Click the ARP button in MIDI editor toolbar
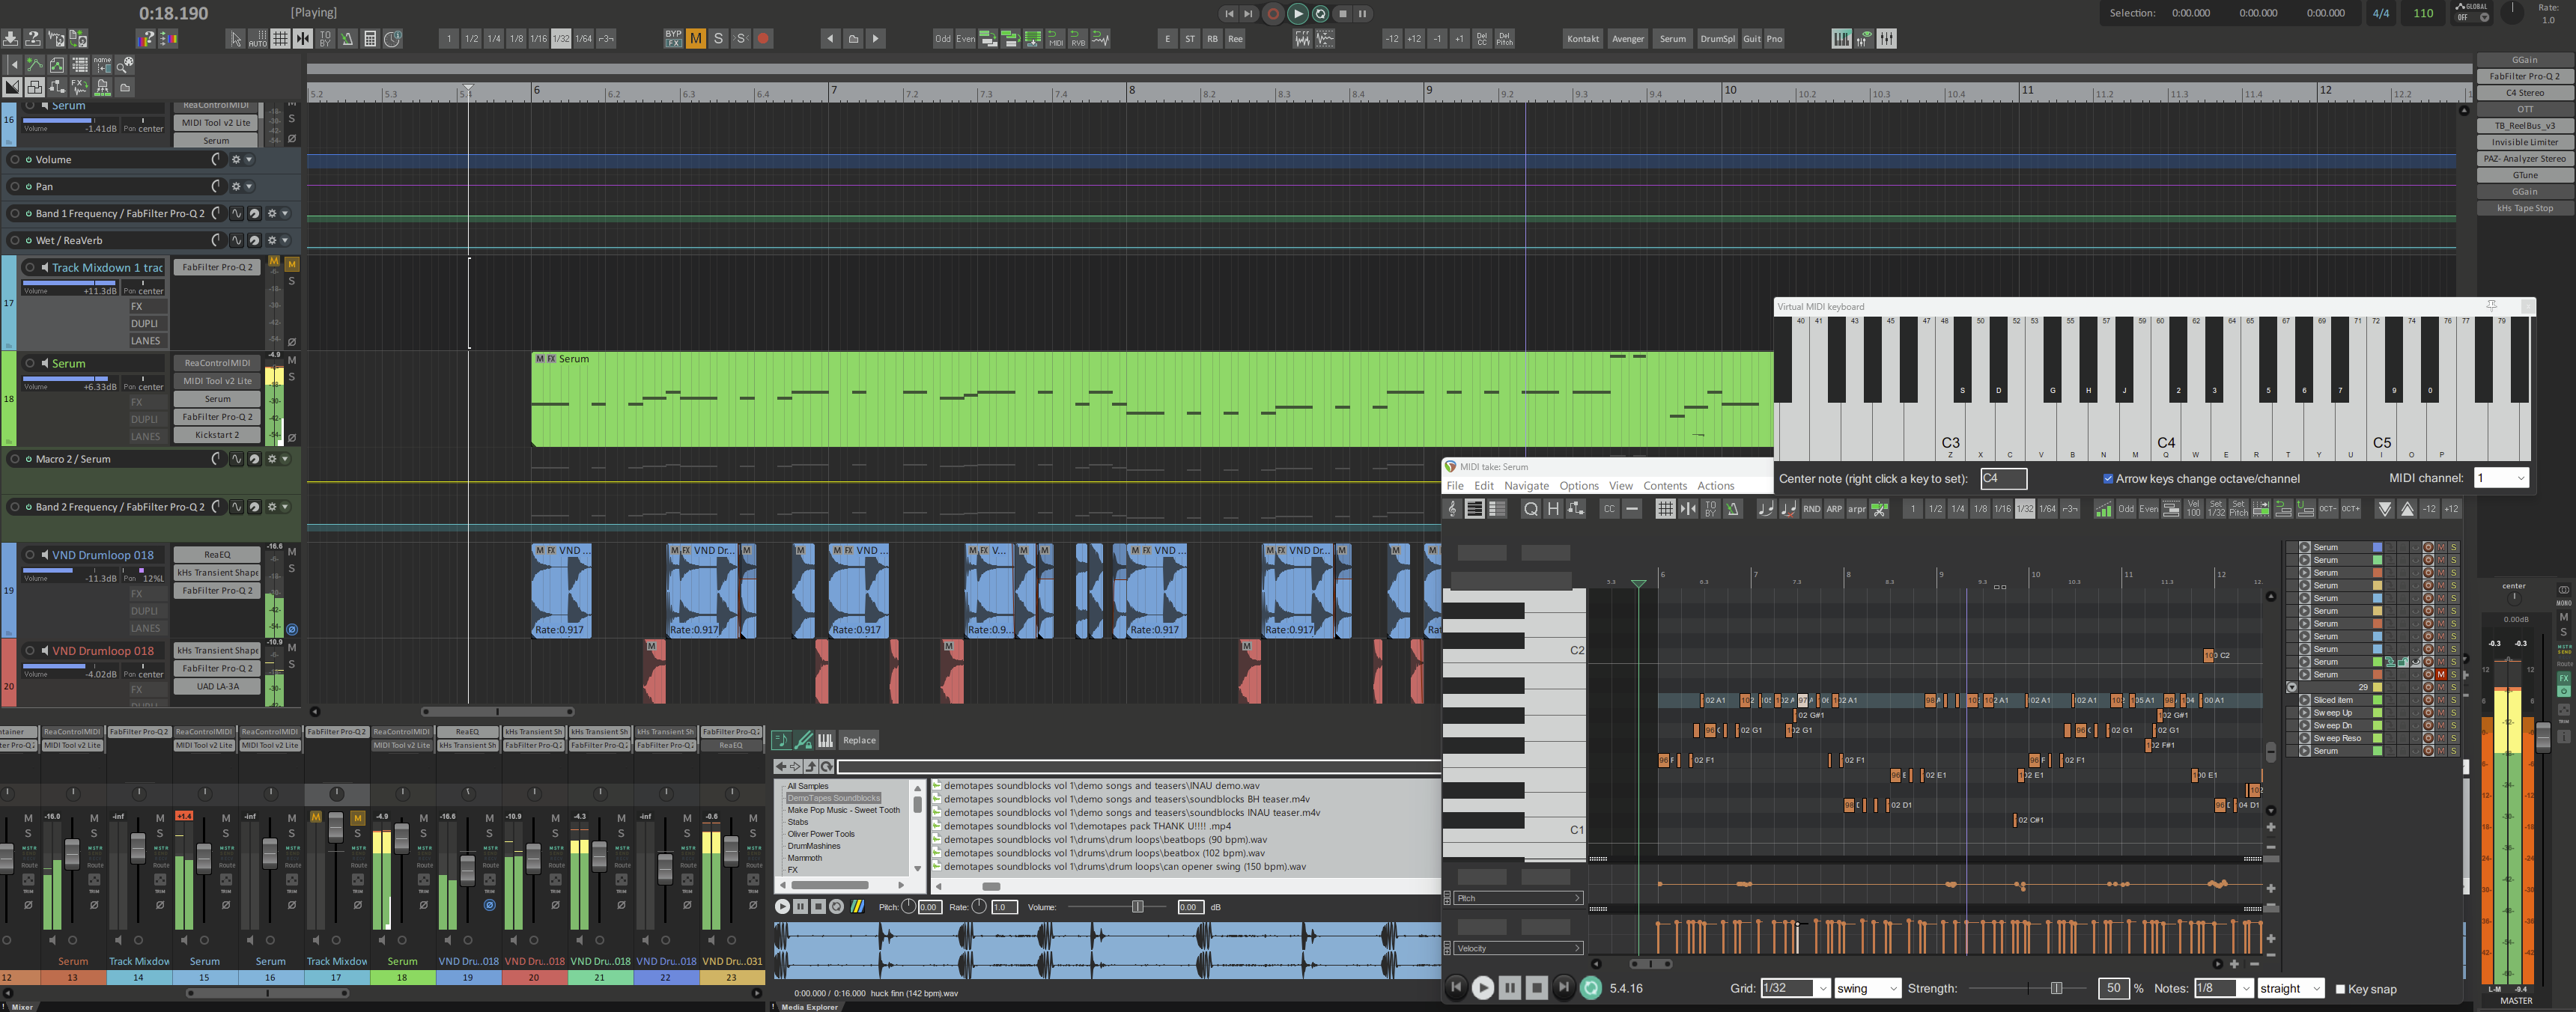 [1834, 509]
